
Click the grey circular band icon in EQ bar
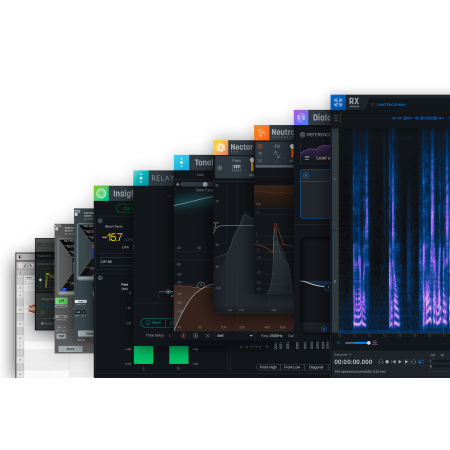pos(196,336)
